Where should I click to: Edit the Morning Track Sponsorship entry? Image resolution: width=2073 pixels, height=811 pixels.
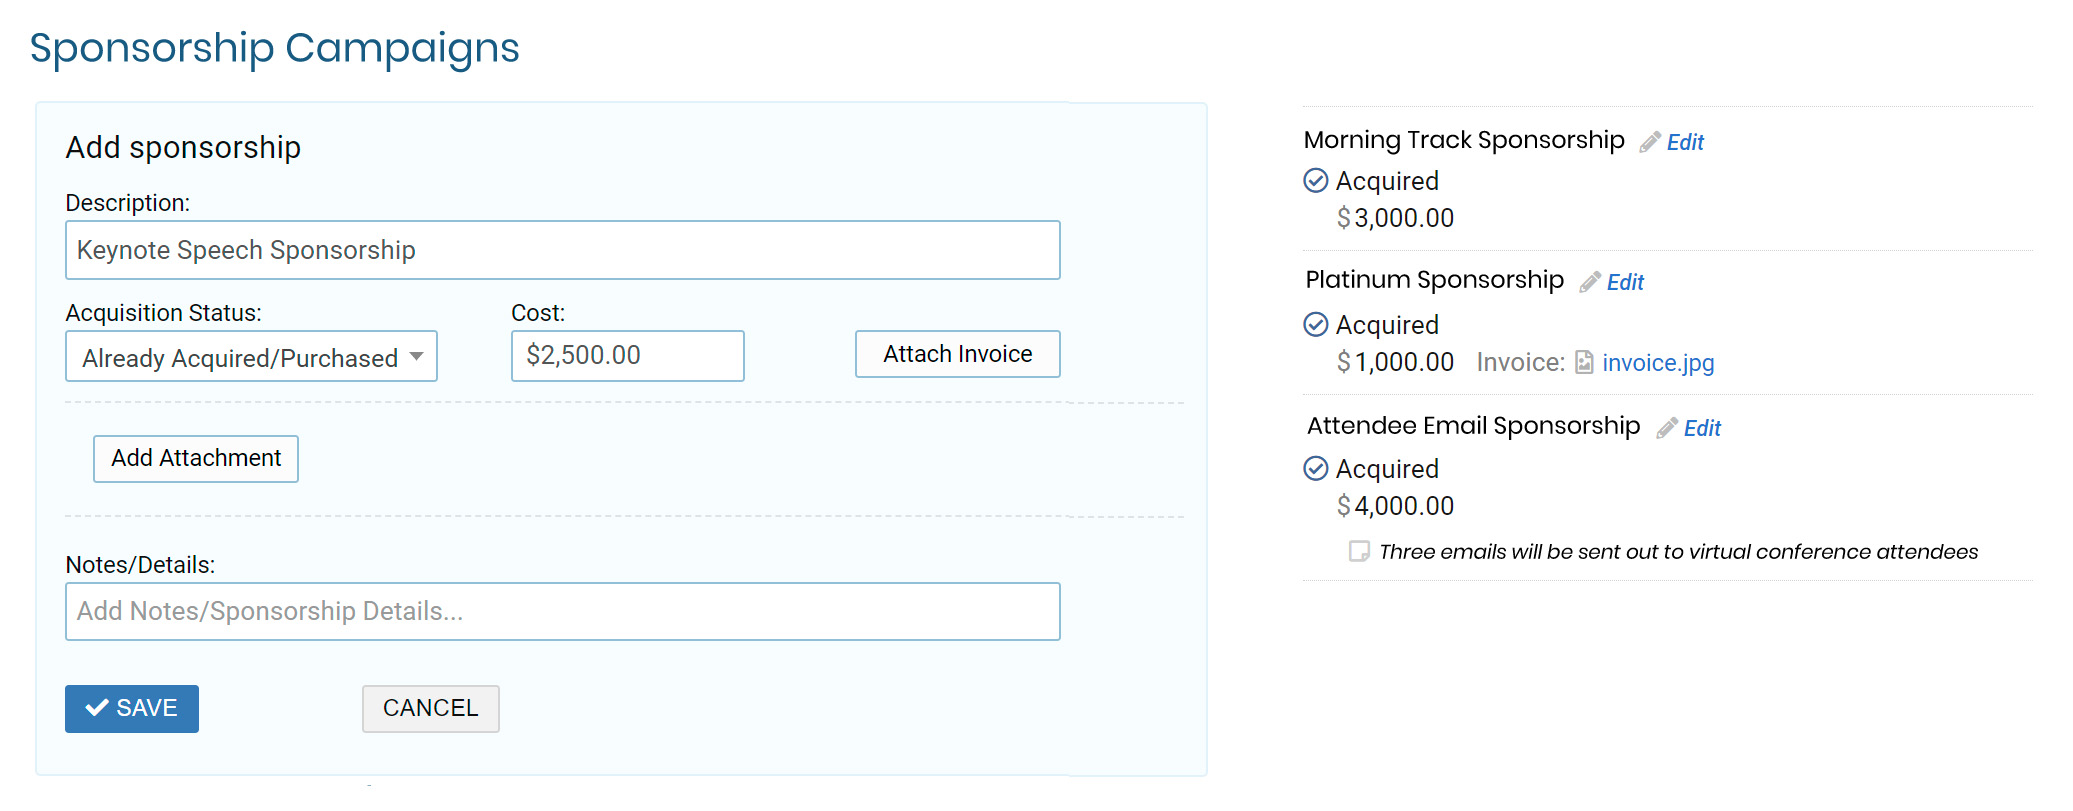pos(1685,142)
